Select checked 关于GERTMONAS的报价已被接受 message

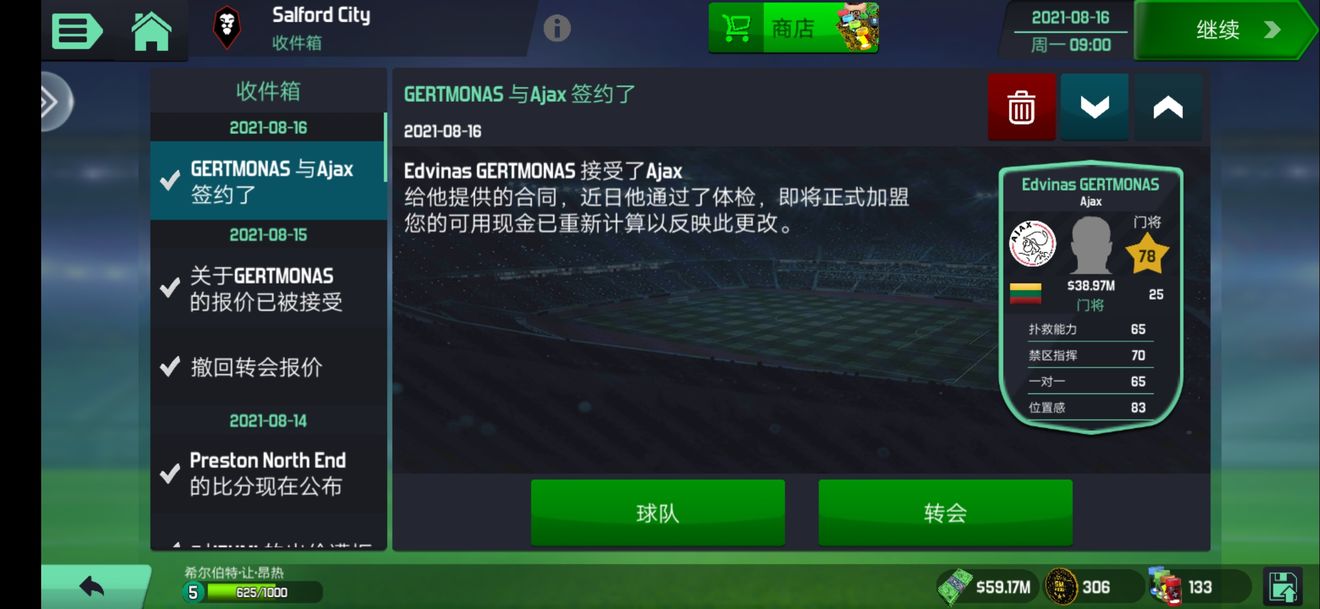coord(268,288)
